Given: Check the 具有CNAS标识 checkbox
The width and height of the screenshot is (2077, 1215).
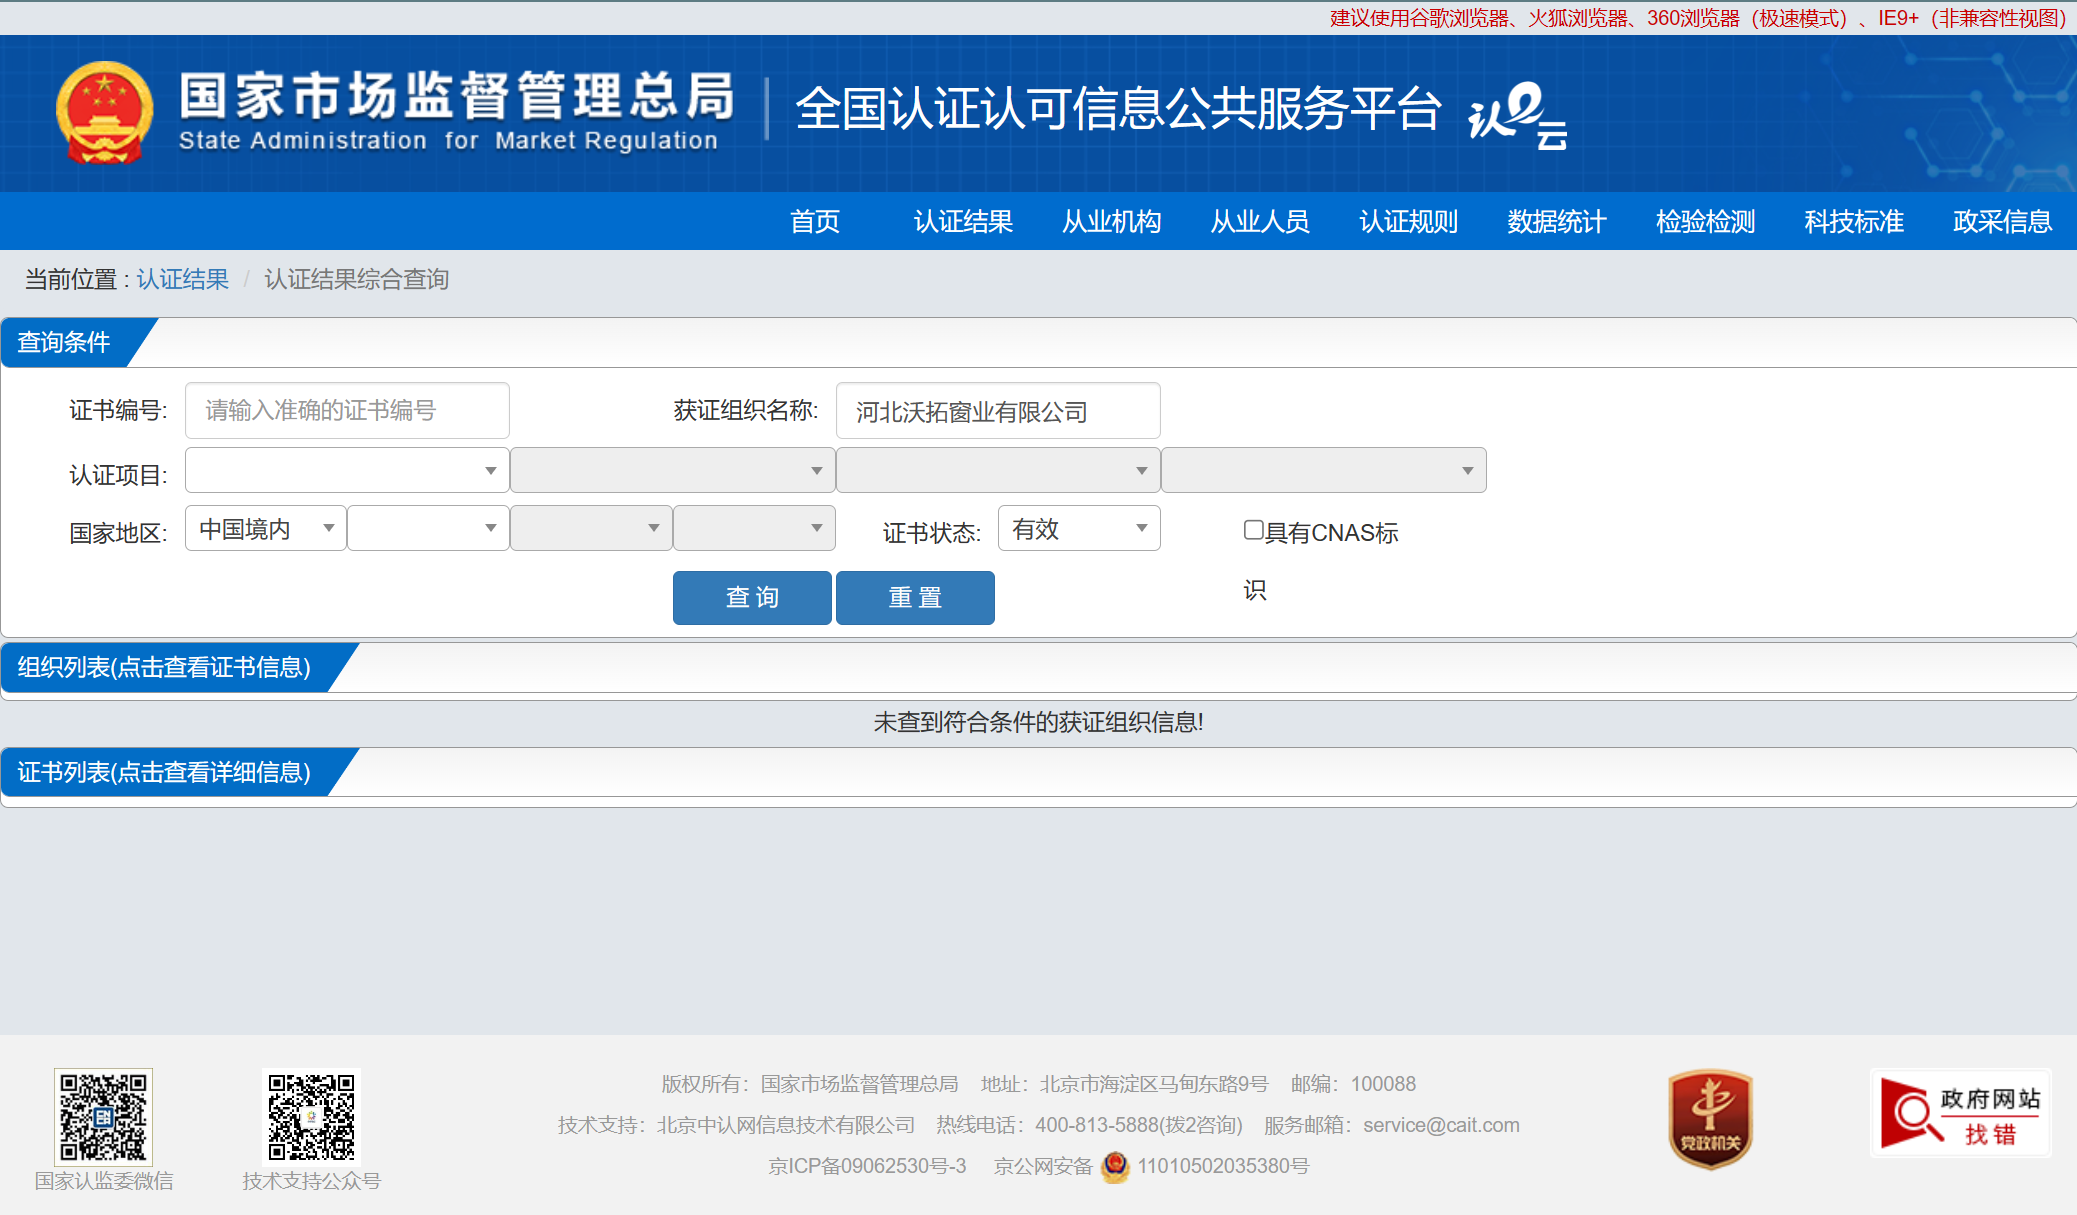Looking at the screenshot, I should (1253, 530).
